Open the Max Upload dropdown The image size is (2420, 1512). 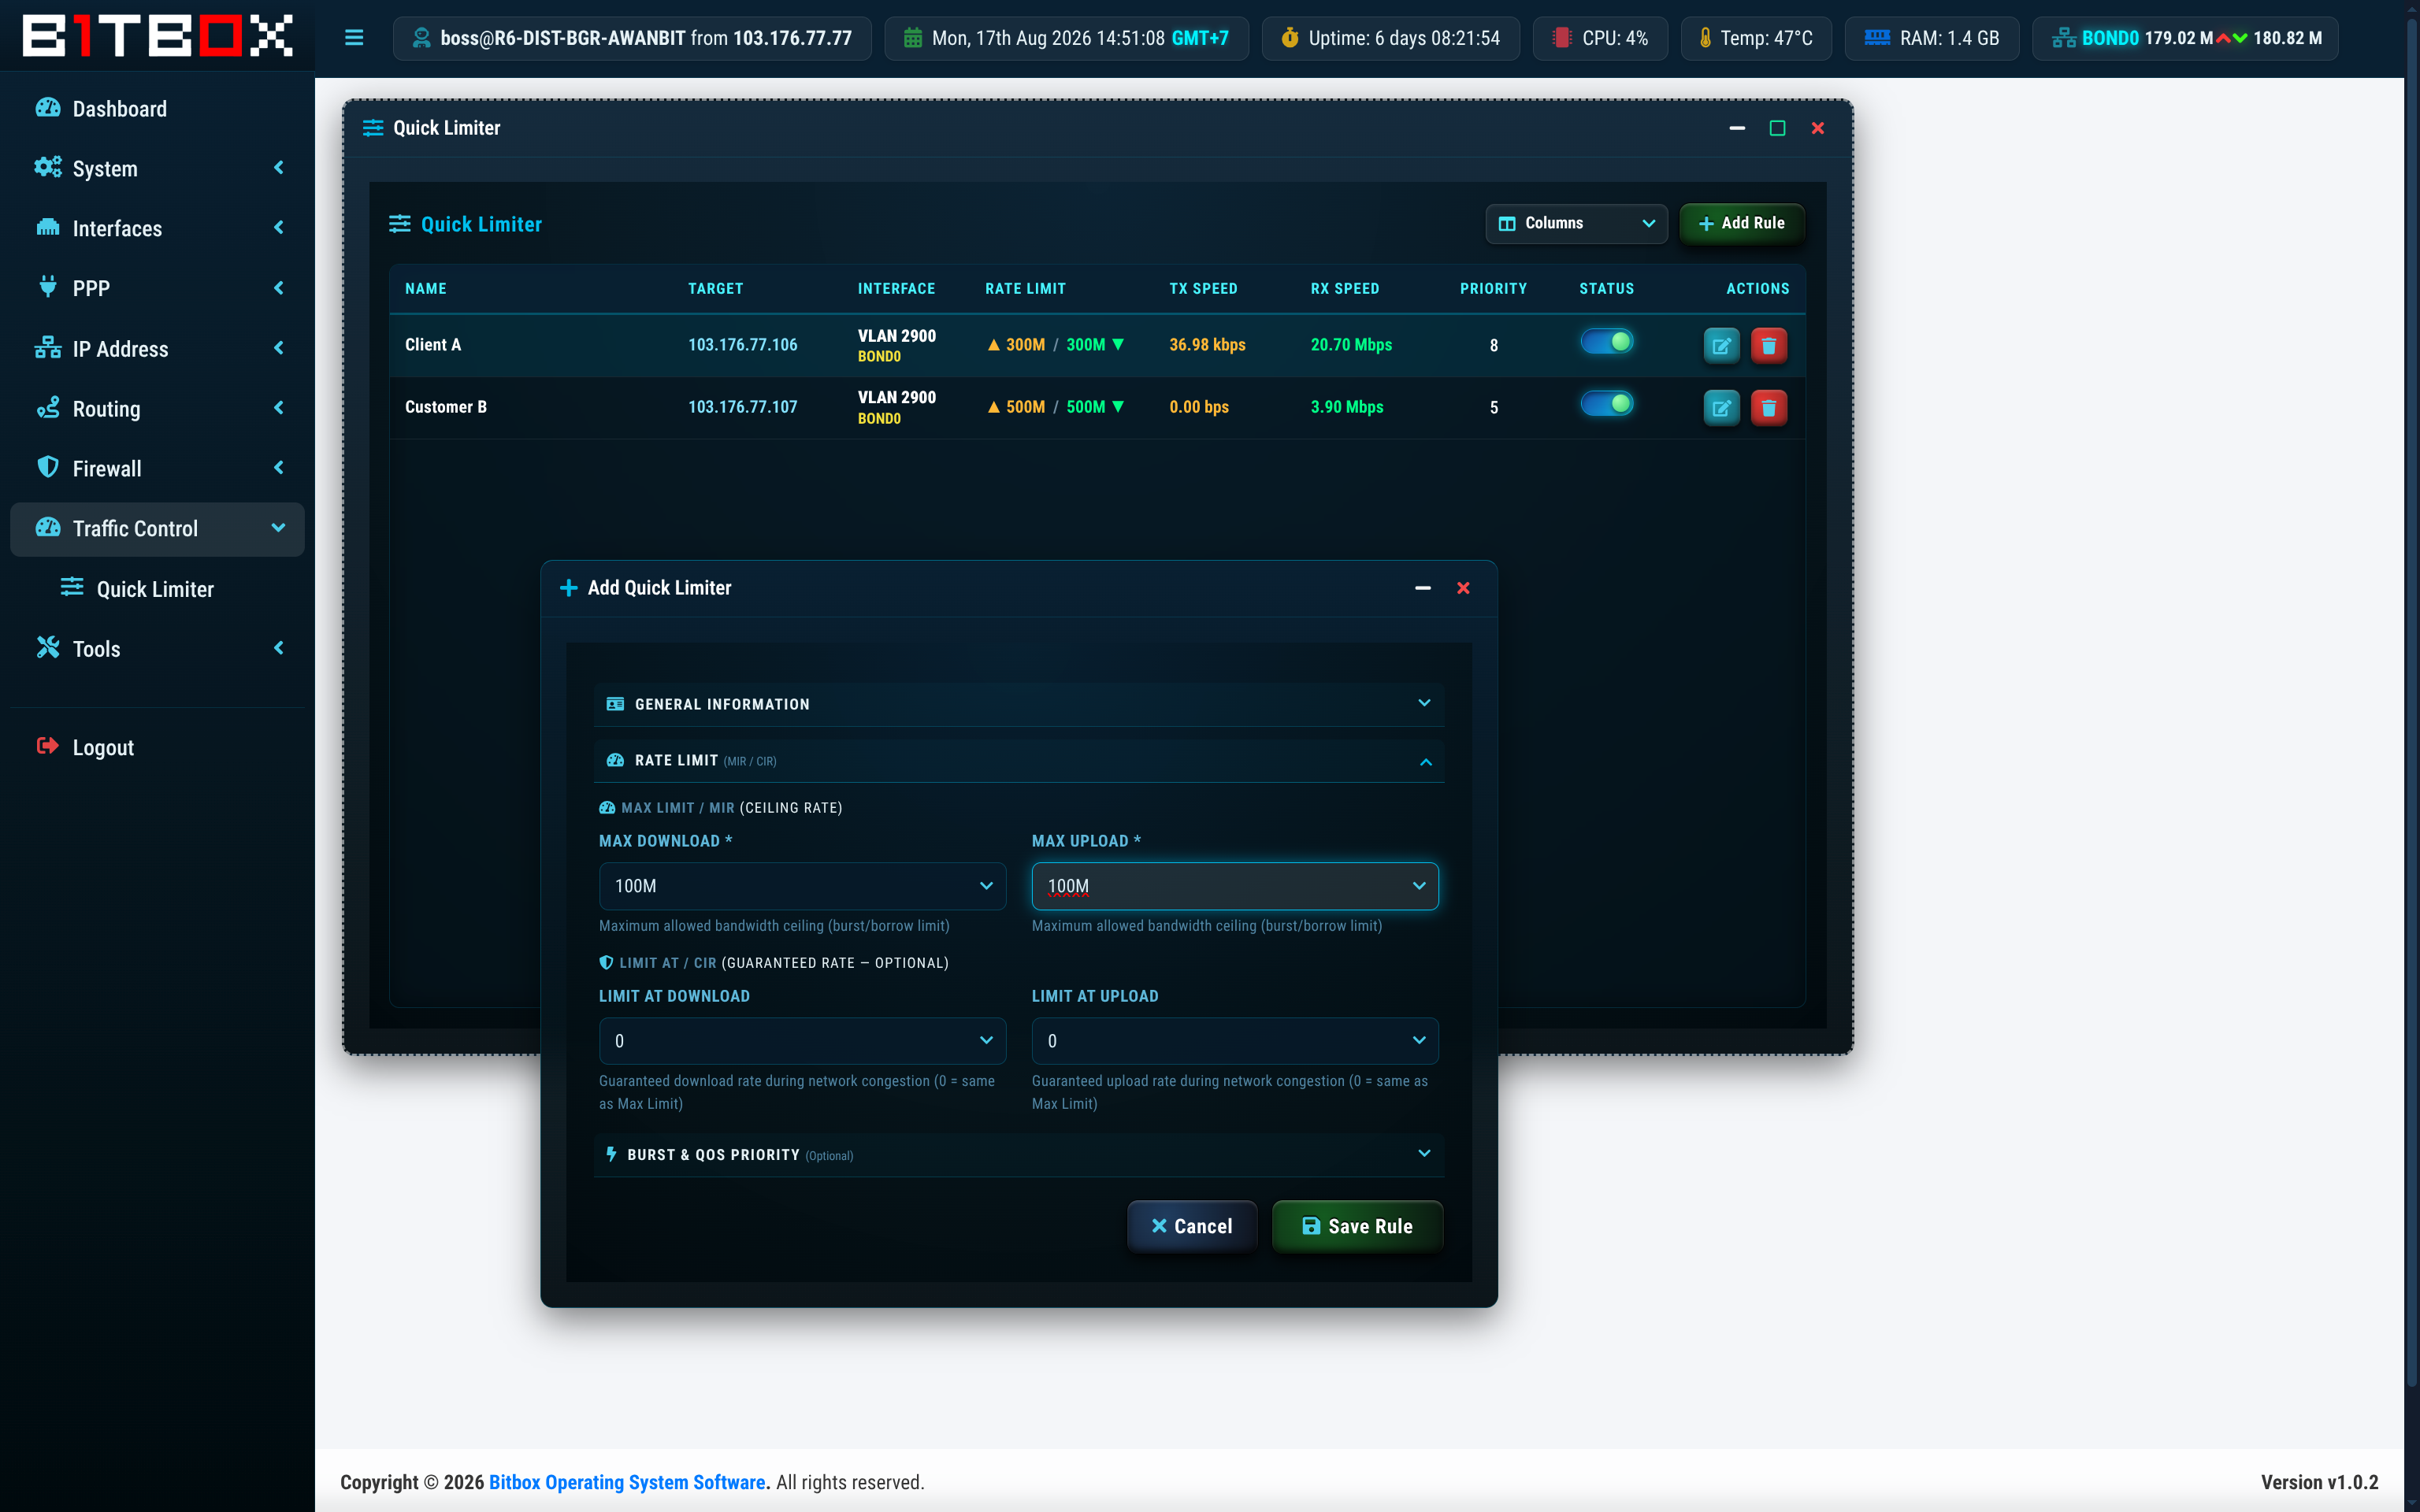[x=1235, y=886]
